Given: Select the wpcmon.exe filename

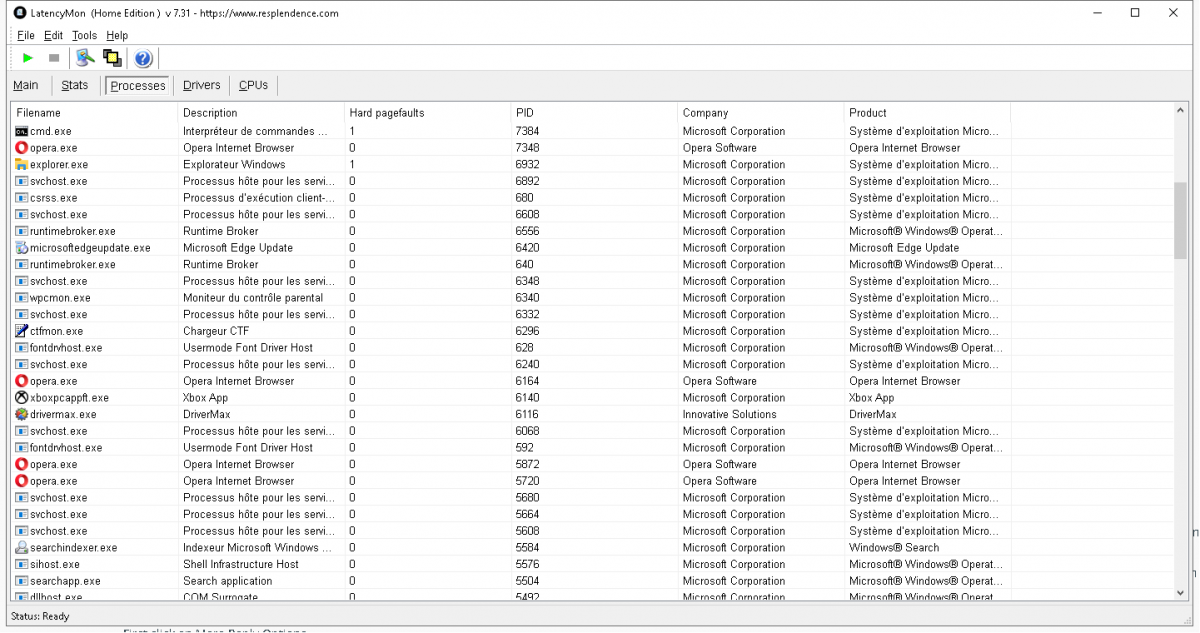Looking at the screenshot, I should coord(60,298).
